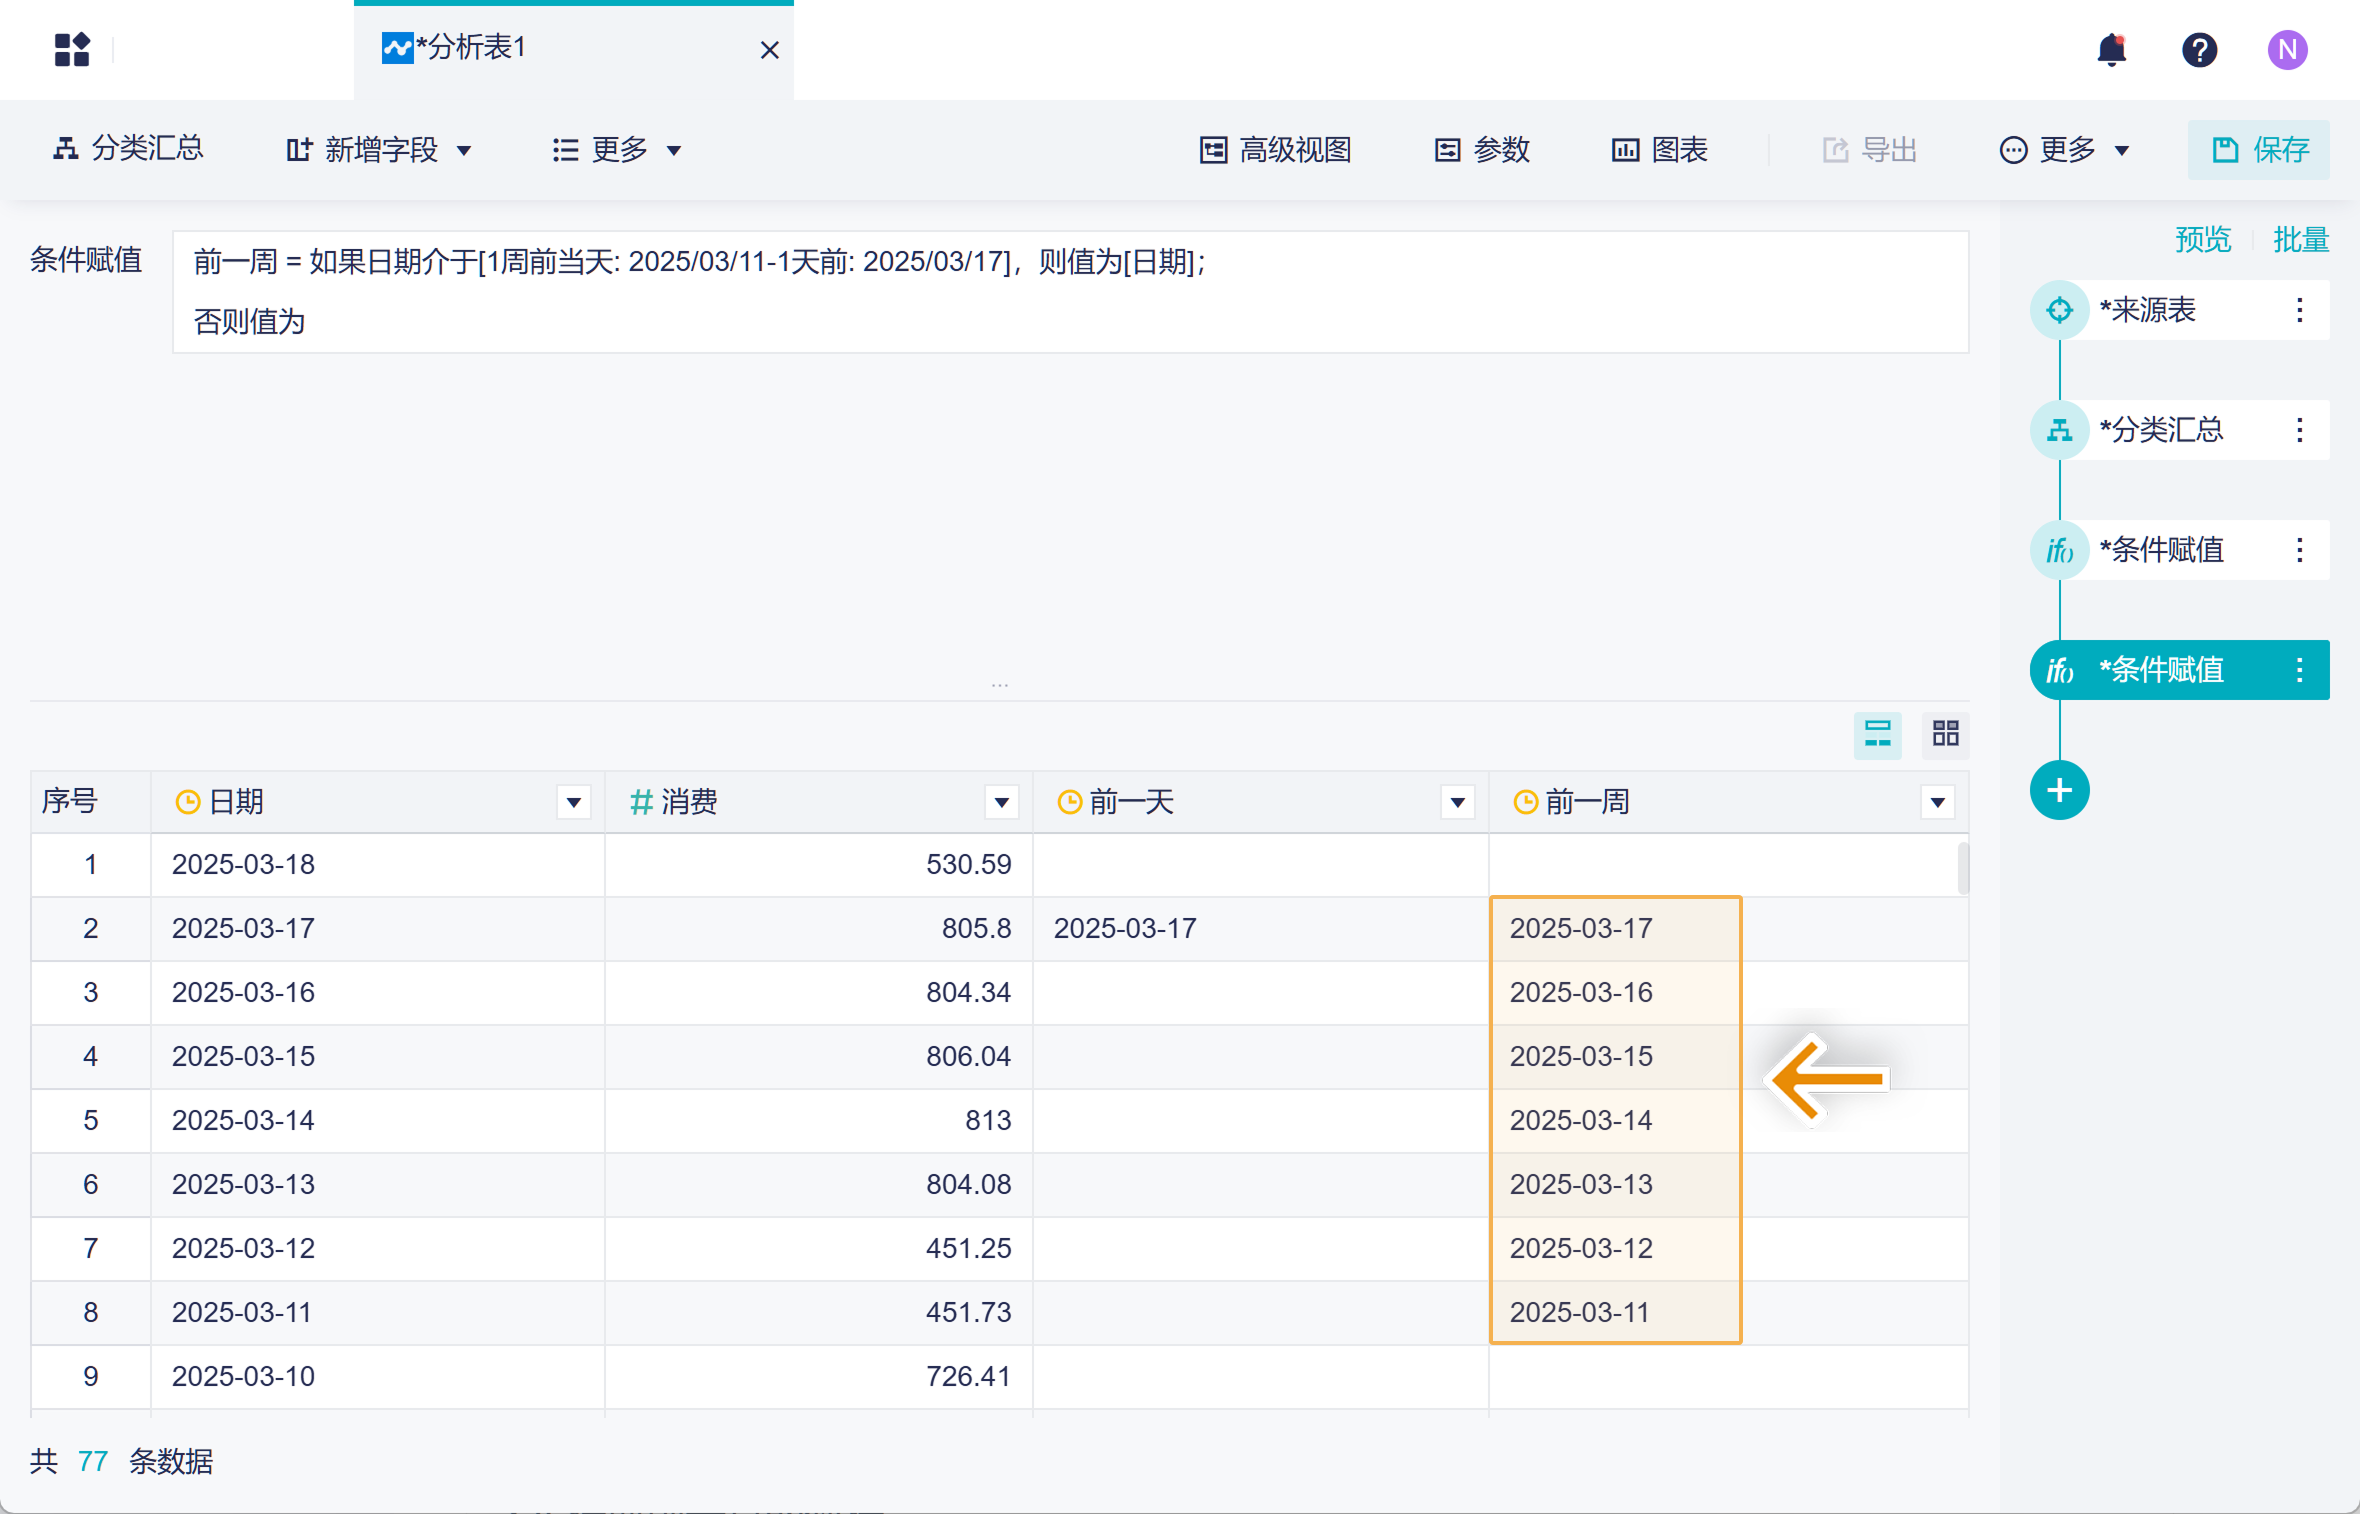Open the help question mark icon
Viewport: 2360px width, 1514px height.
pos(2199,49)
